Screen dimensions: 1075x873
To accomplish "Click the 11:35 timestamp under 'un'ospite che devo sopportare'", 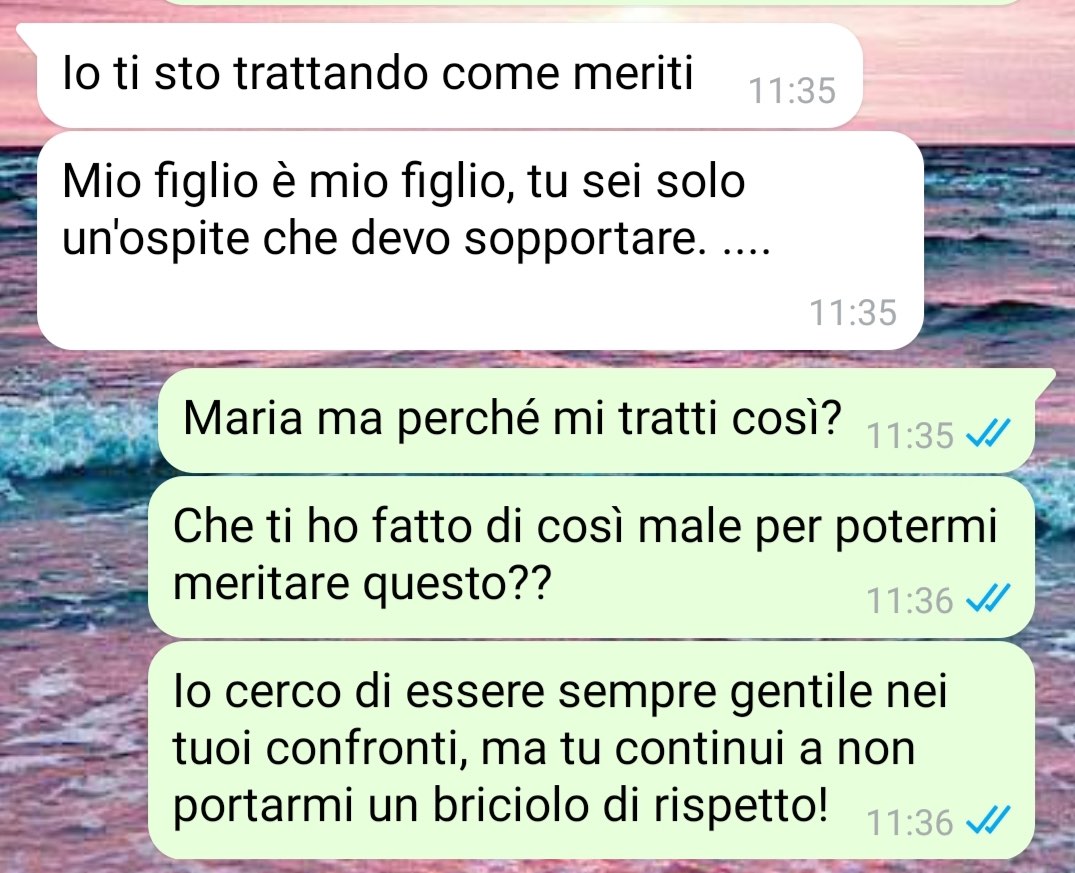I will tap(853, 313).
